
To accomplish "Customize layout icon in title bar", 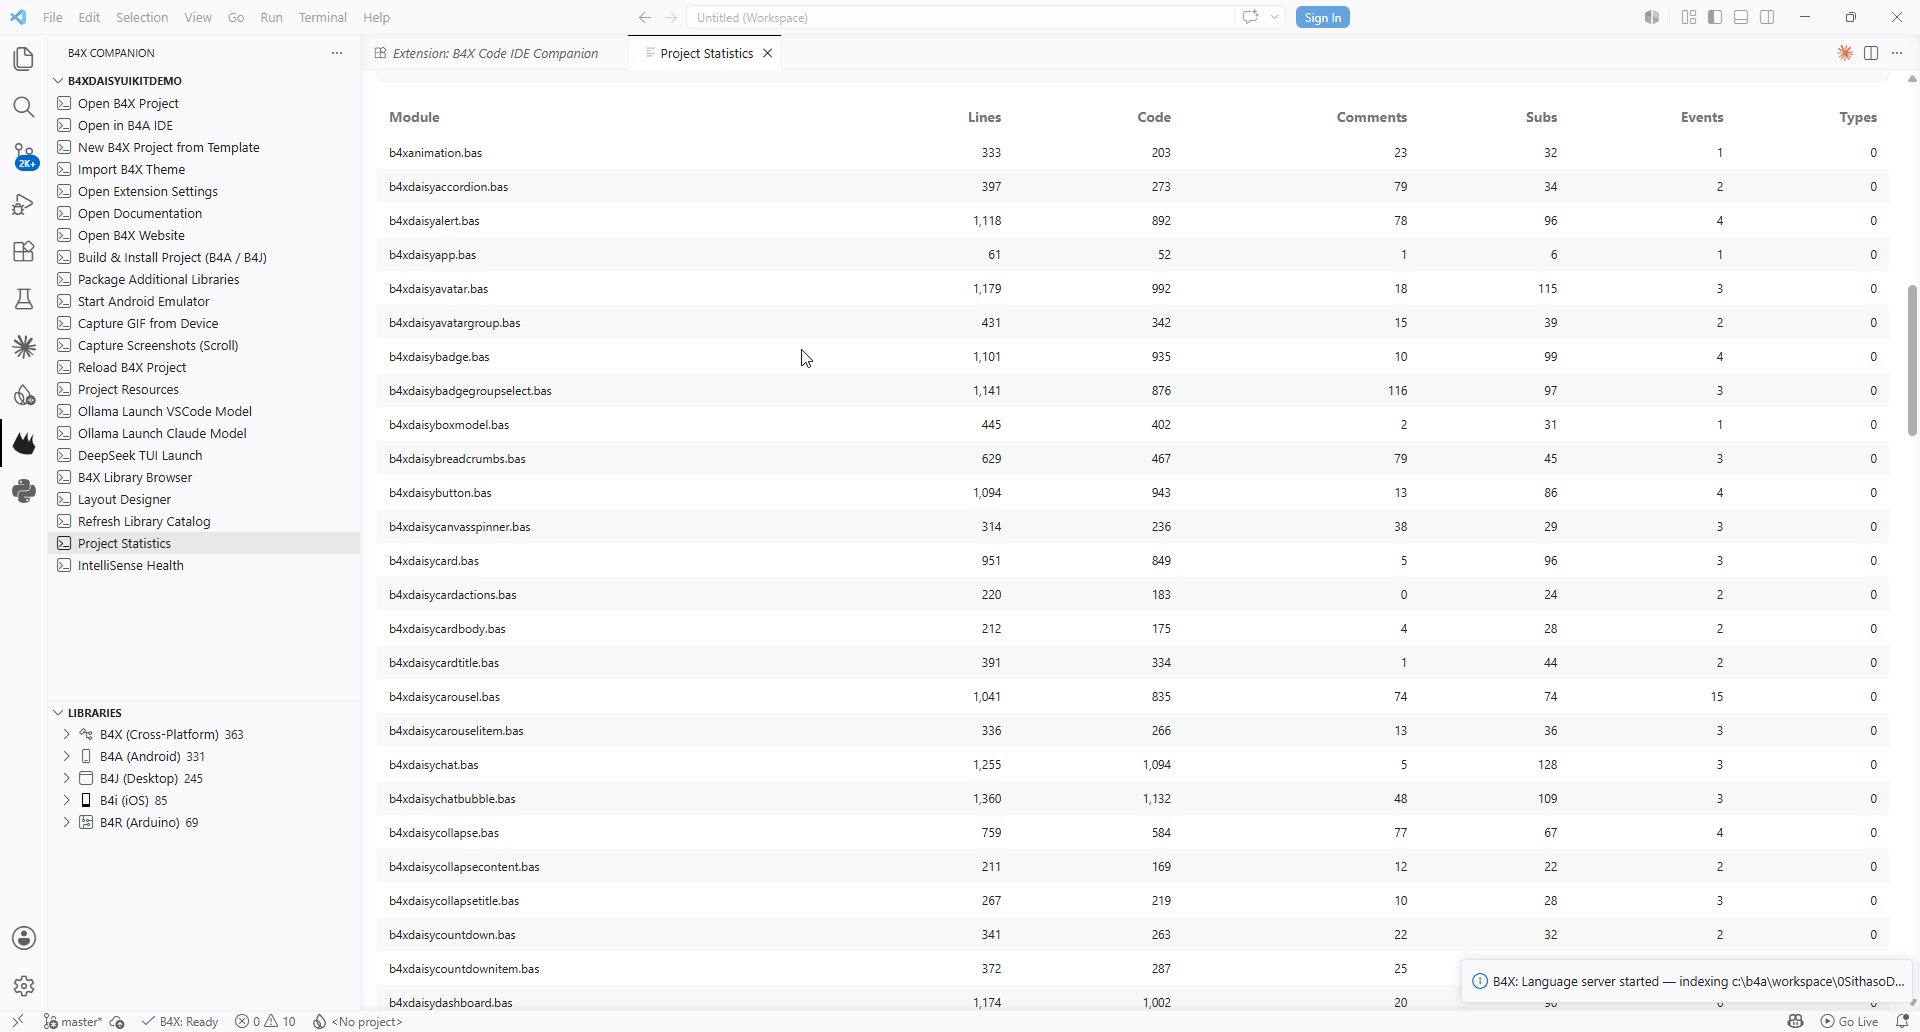I will point(1689,17).
